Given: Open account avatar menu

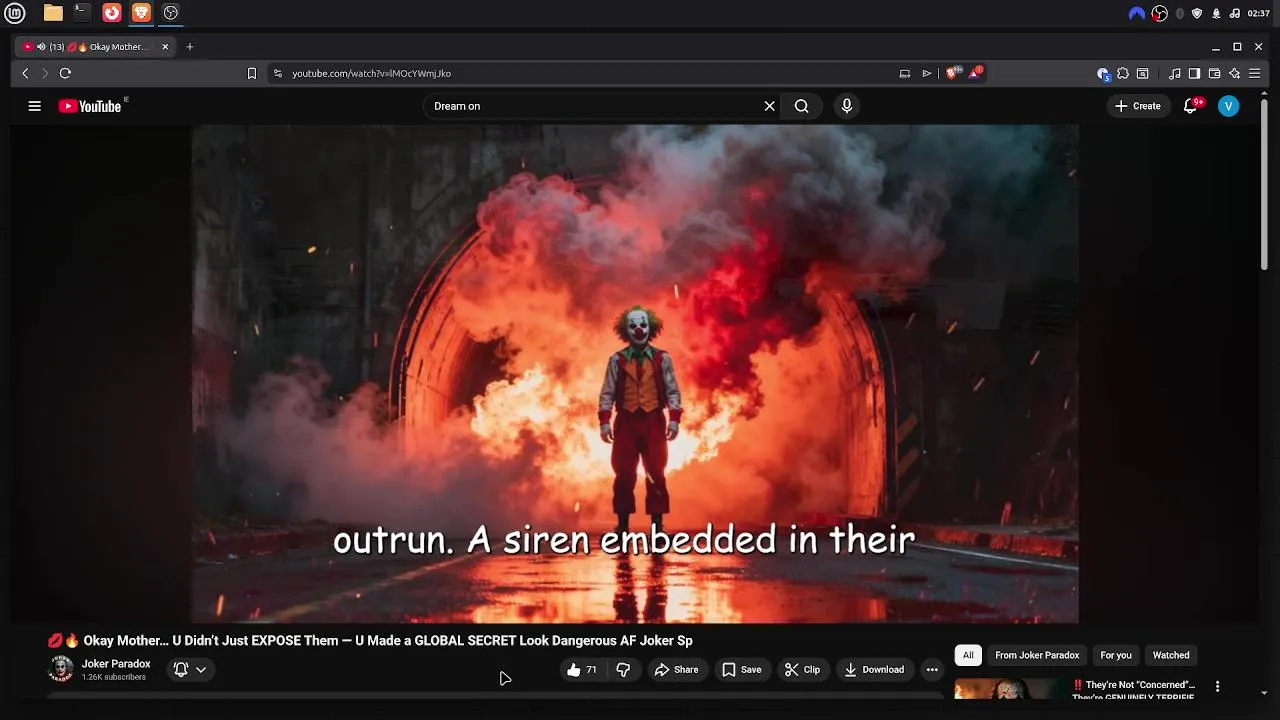Looking at the screenshot, I should point(1229,106).
